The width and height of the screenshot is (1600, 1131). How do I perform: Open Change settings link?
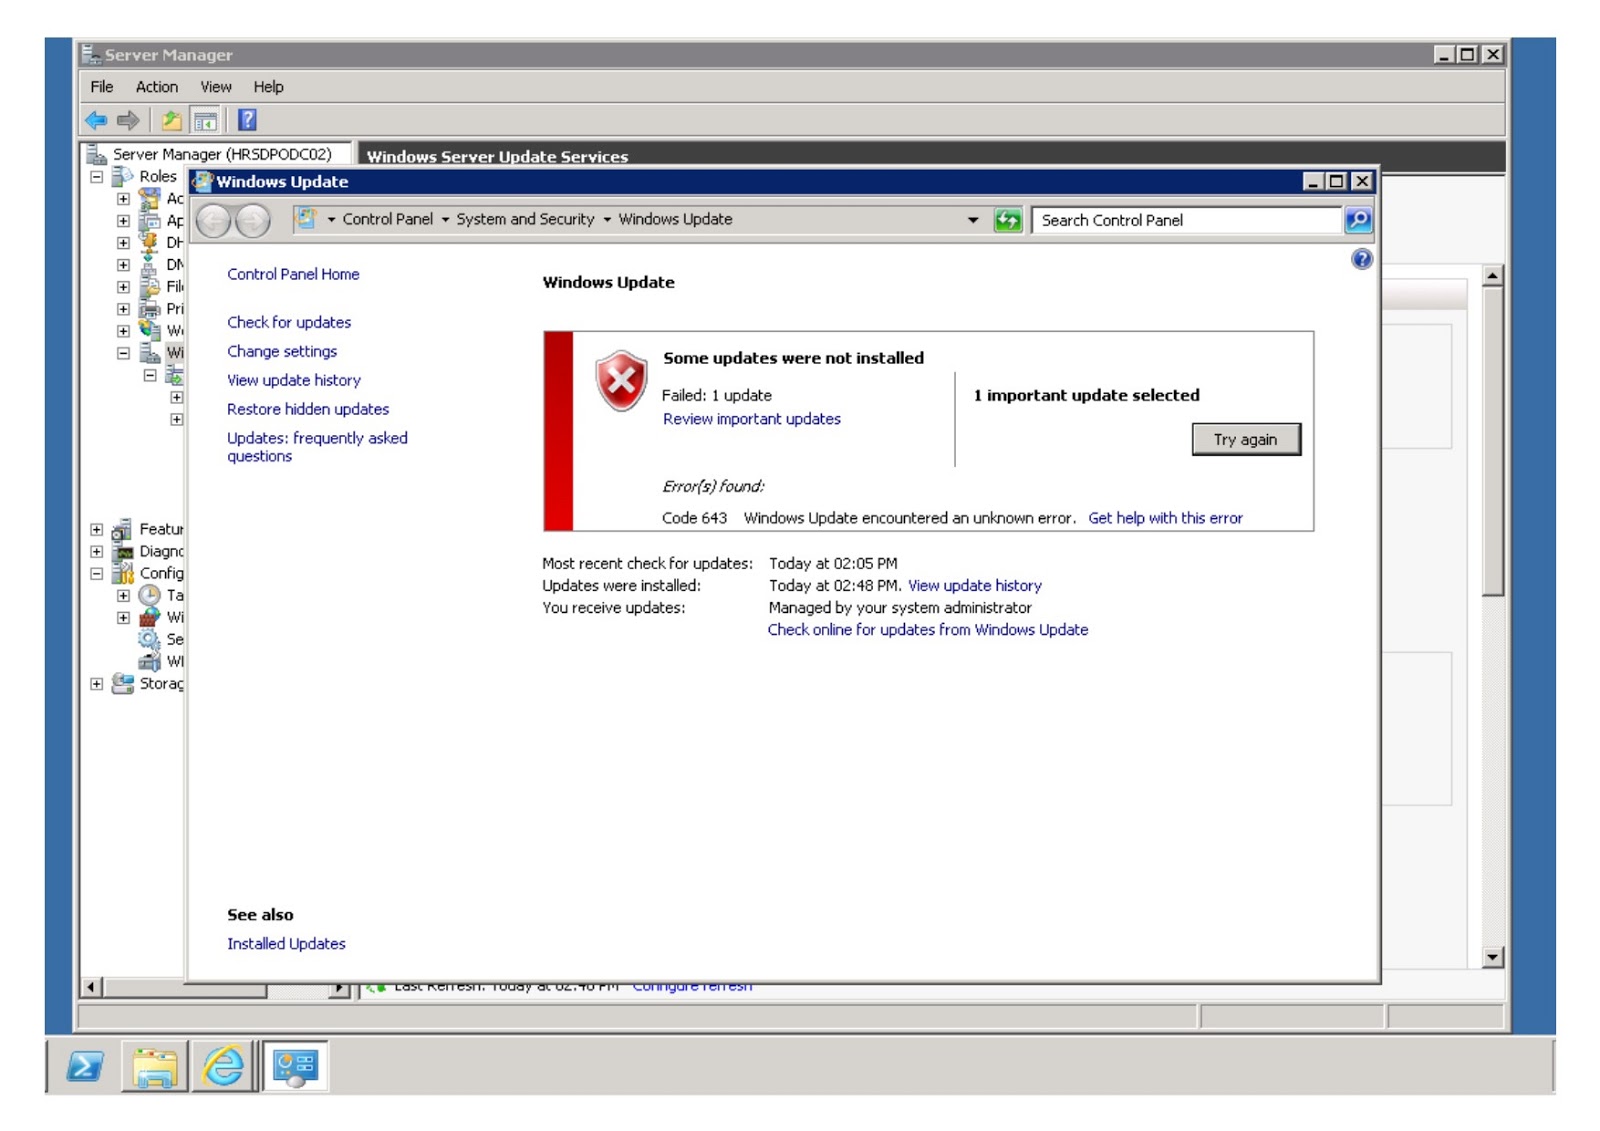282,351
